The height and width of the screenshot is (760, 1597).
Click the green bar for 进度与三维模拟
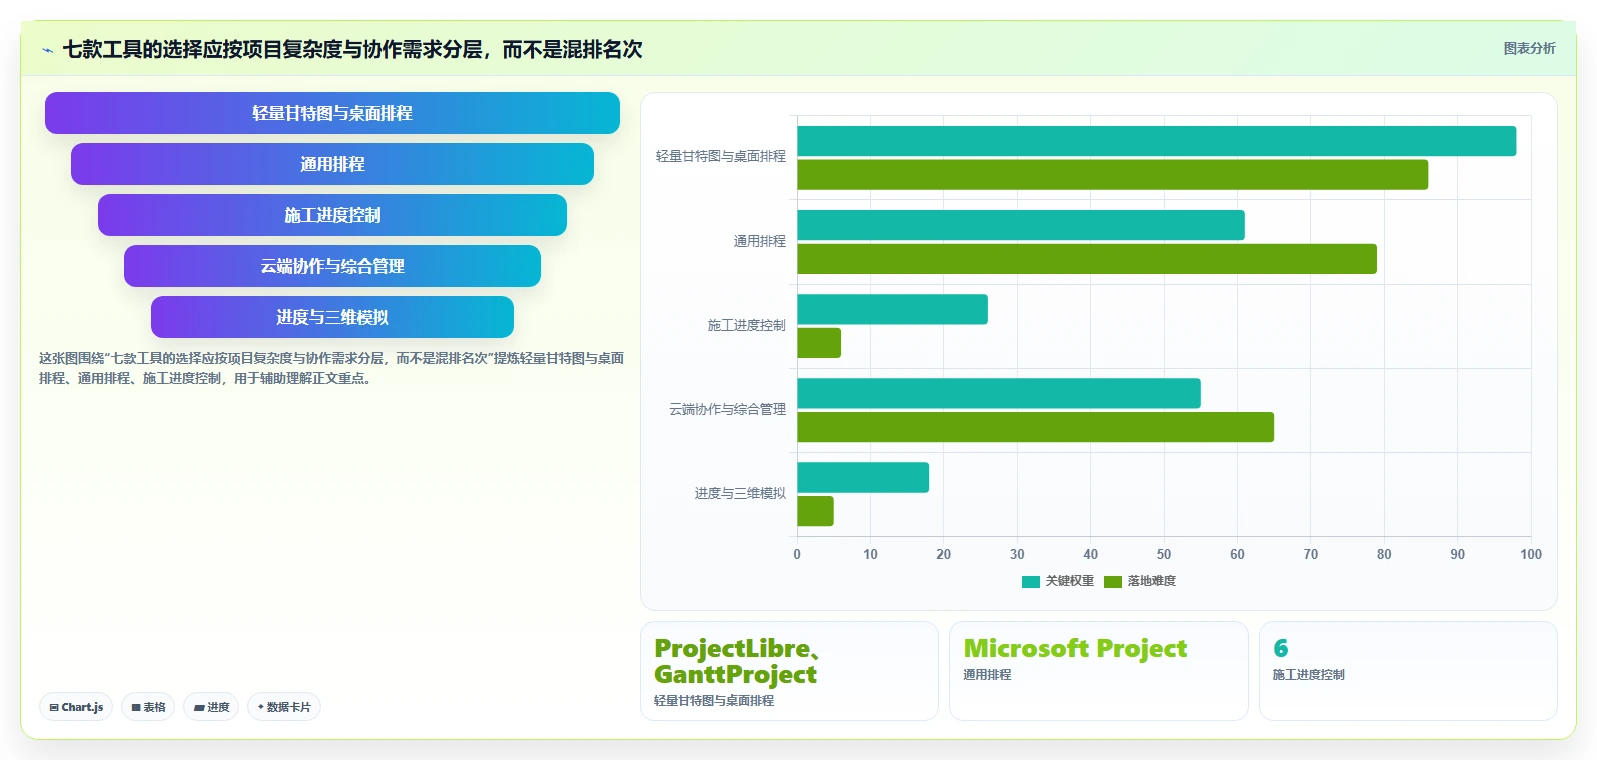[815, 511]
